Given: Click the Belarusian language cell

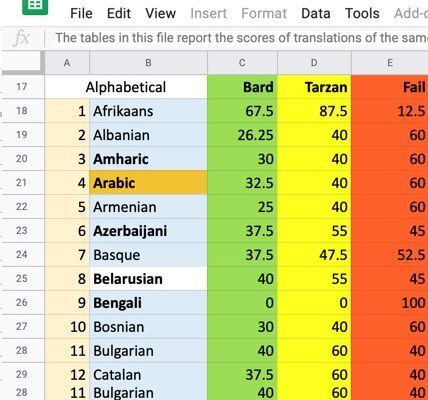Looking at the screenshot, I should pyautogui.click(x=148, y=279).
